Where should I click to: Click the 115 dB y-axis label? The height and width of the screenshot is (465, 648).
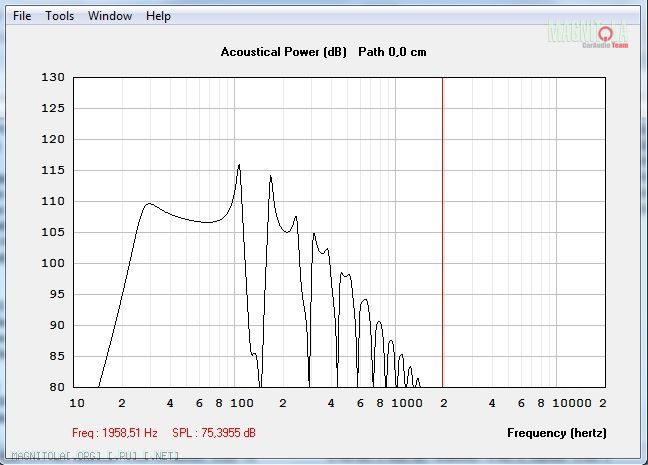coord(53,170)
